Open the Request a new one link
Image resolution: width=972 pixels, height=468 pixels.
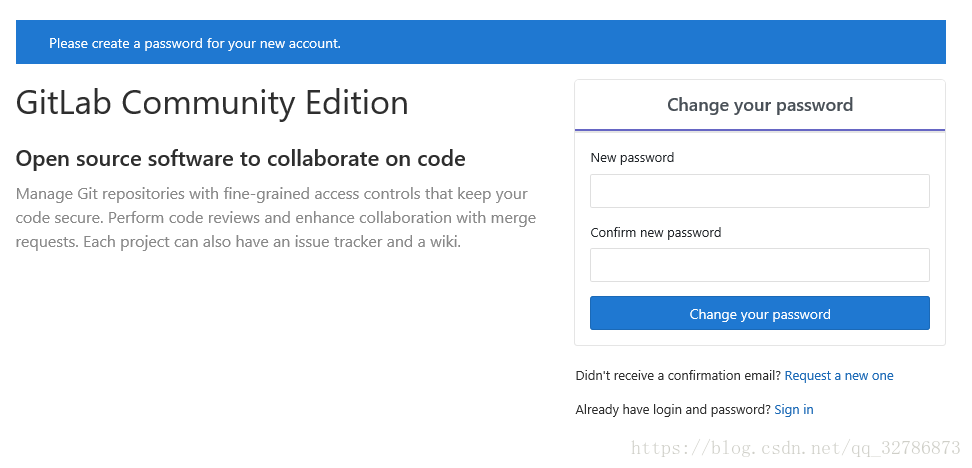tap(839, 376)
